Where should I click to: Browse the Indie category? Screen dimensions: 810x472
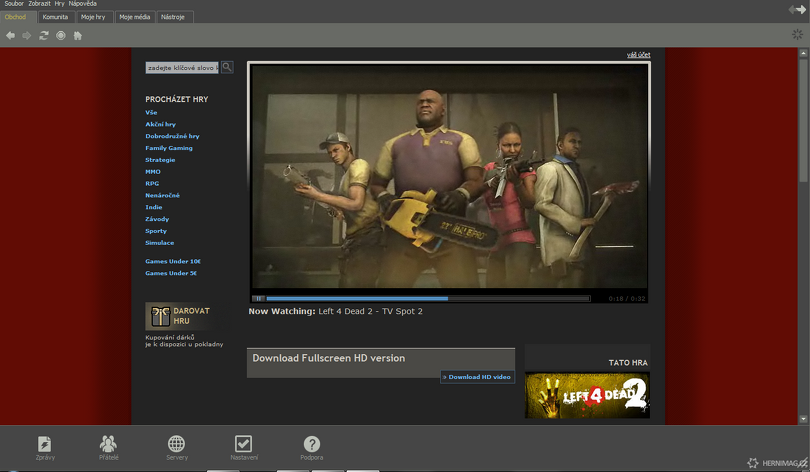tap(153, 207)
